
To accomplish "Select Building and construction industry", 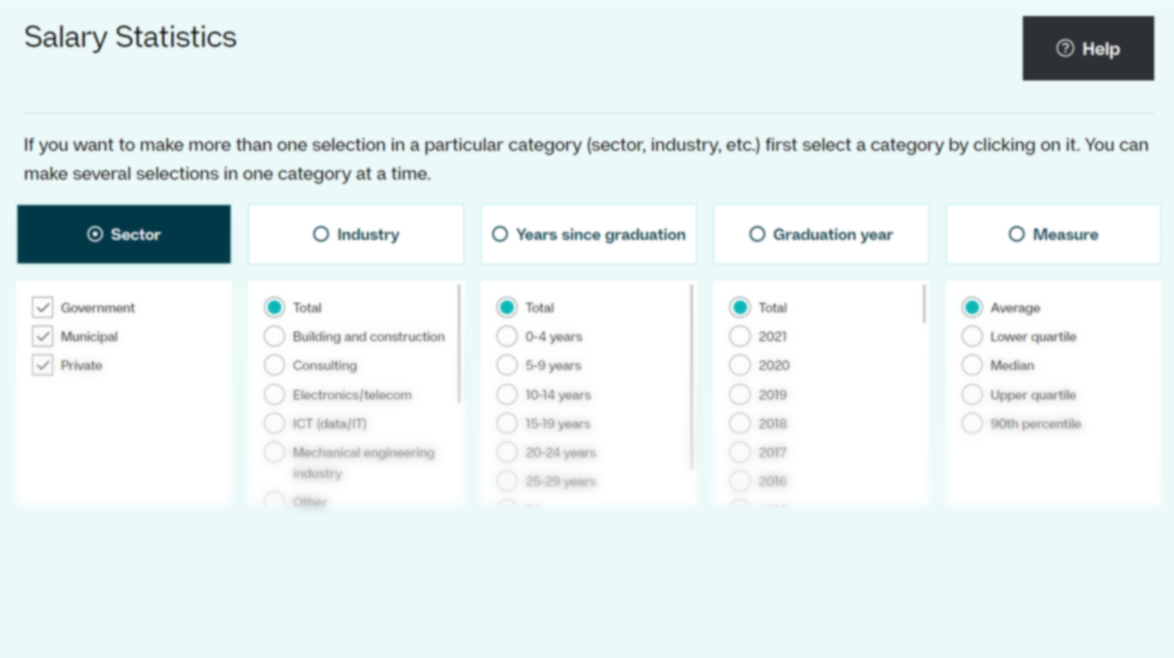I will (x=274, y=337).
